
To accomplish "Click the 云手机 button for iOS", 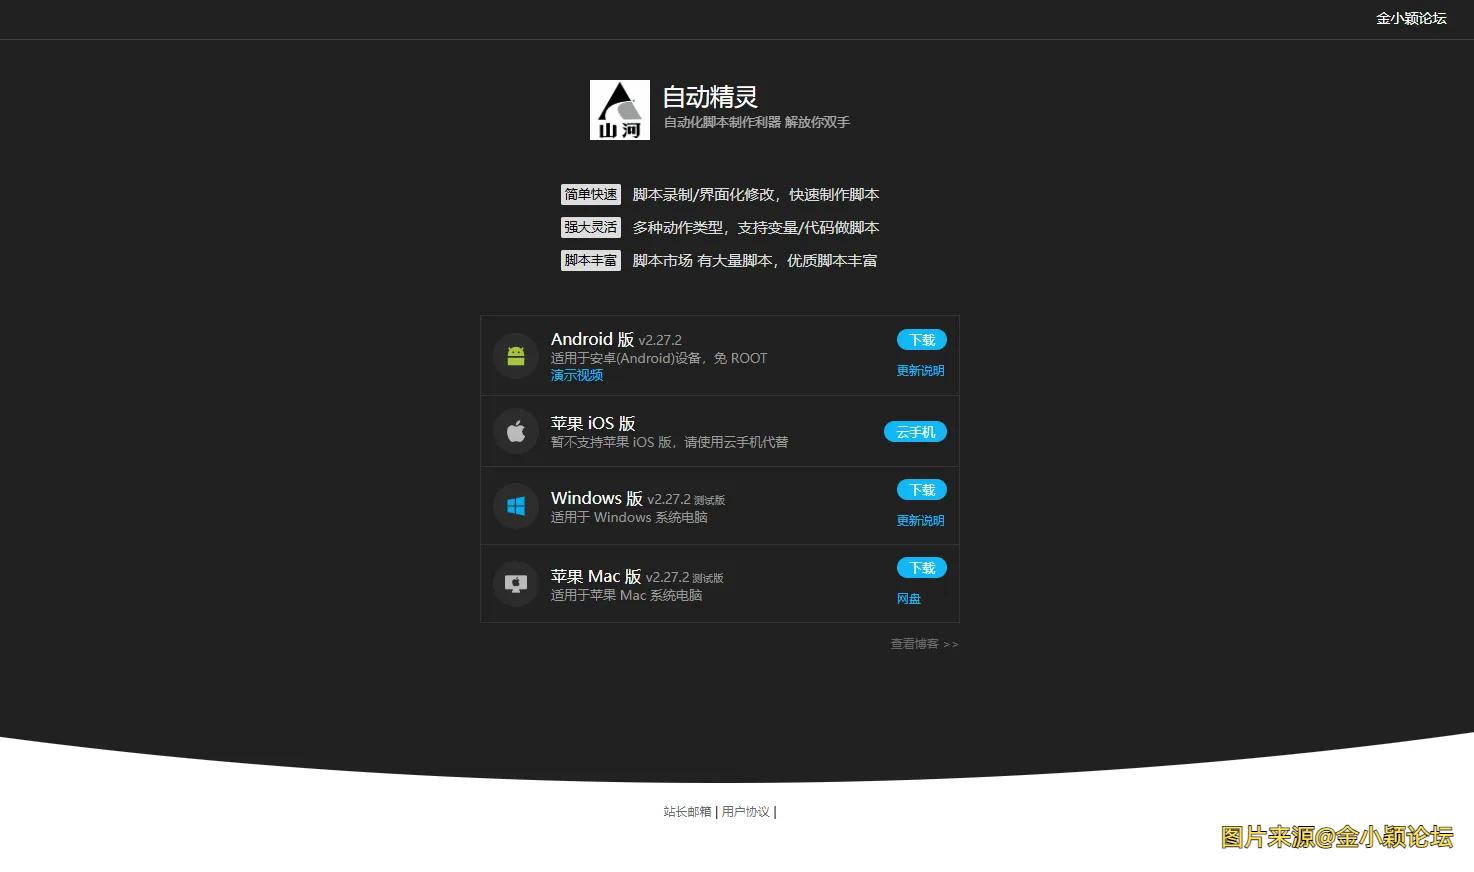I will tap(915, 431).
